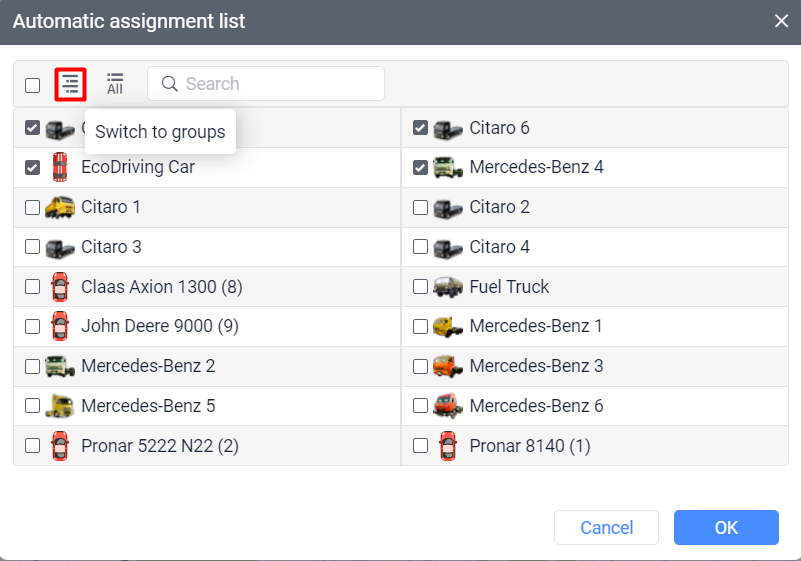Close the Automatic assignment list dialog
Viewport: 801px width, 561px height.
coord(781,21)
